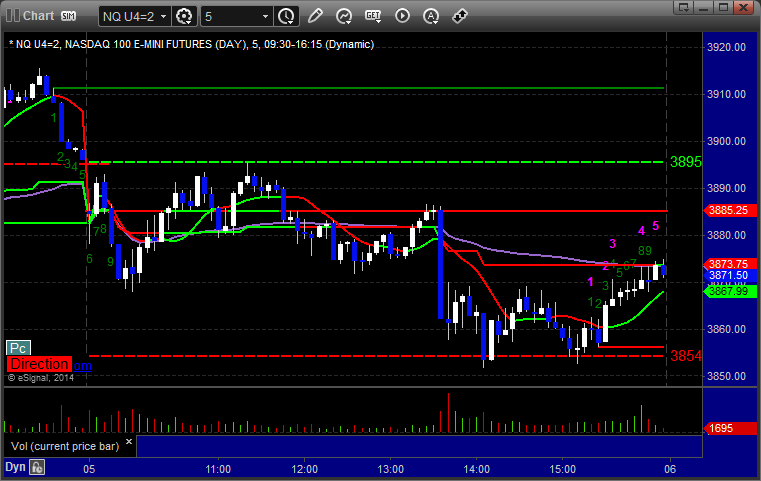
Task: Click the red 3854 level label
Action: coord(685,356)
